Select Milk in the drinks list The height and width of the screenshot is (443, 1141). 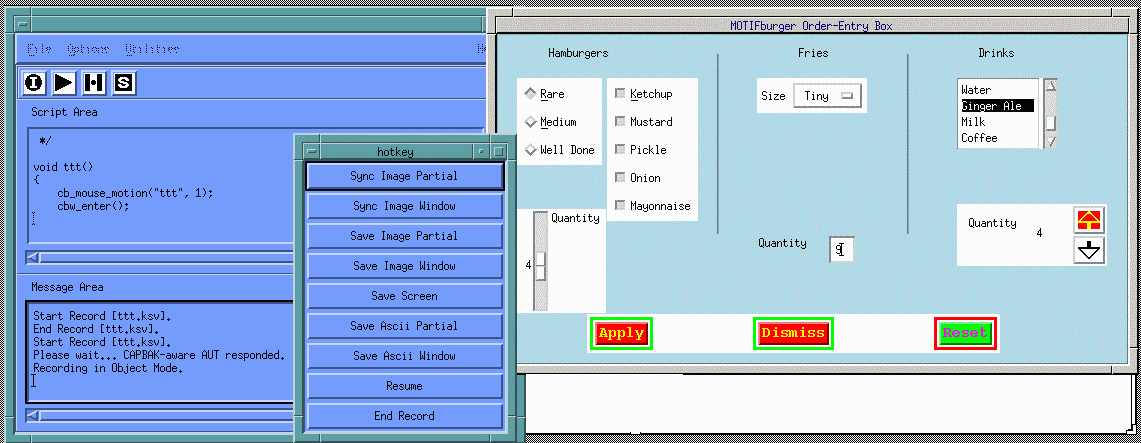(975, 122)
